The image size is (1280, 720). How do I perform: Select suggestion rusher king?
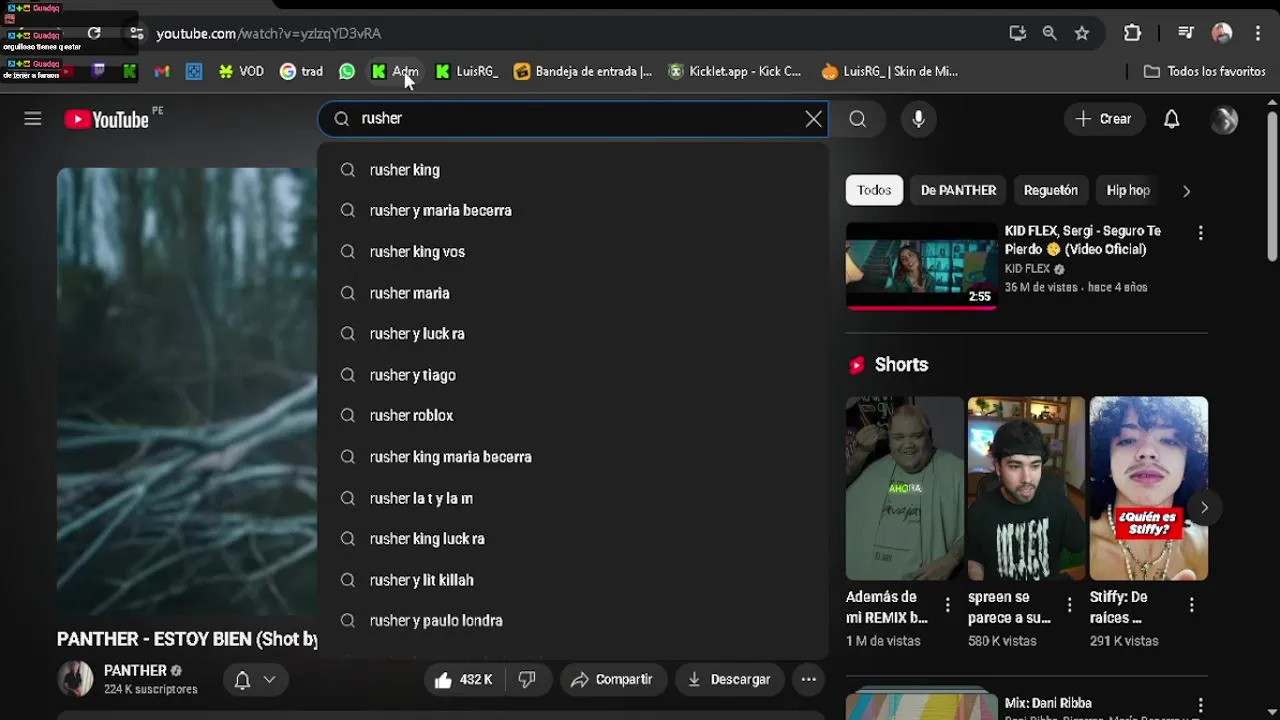pyautogui.click(x=573, y=170)
